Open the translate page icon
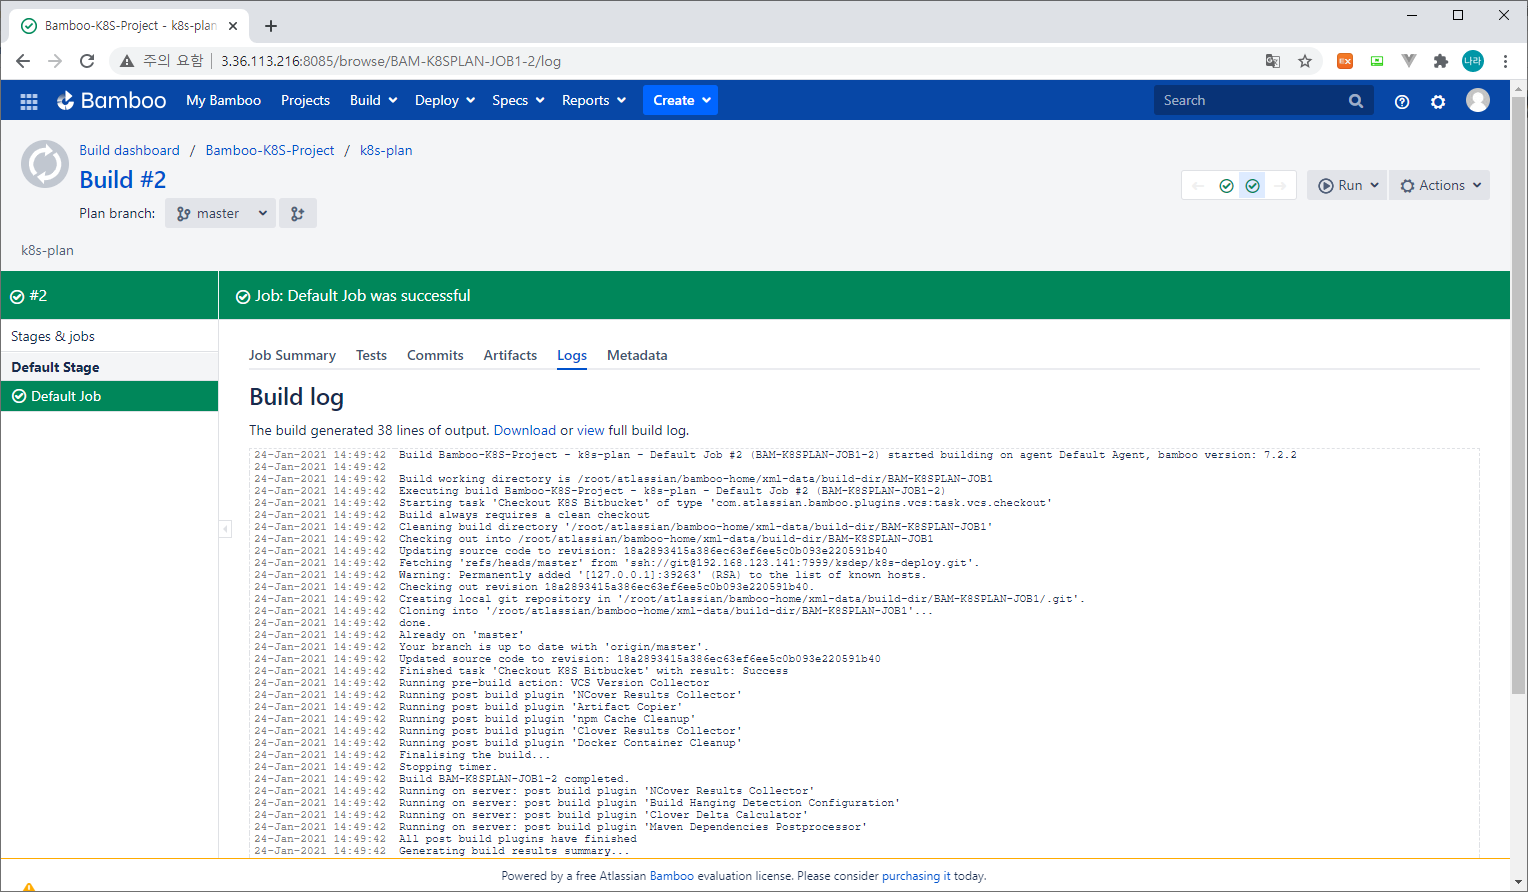Viewport: 1528px width, 892px height. (x=1273, y=61)
